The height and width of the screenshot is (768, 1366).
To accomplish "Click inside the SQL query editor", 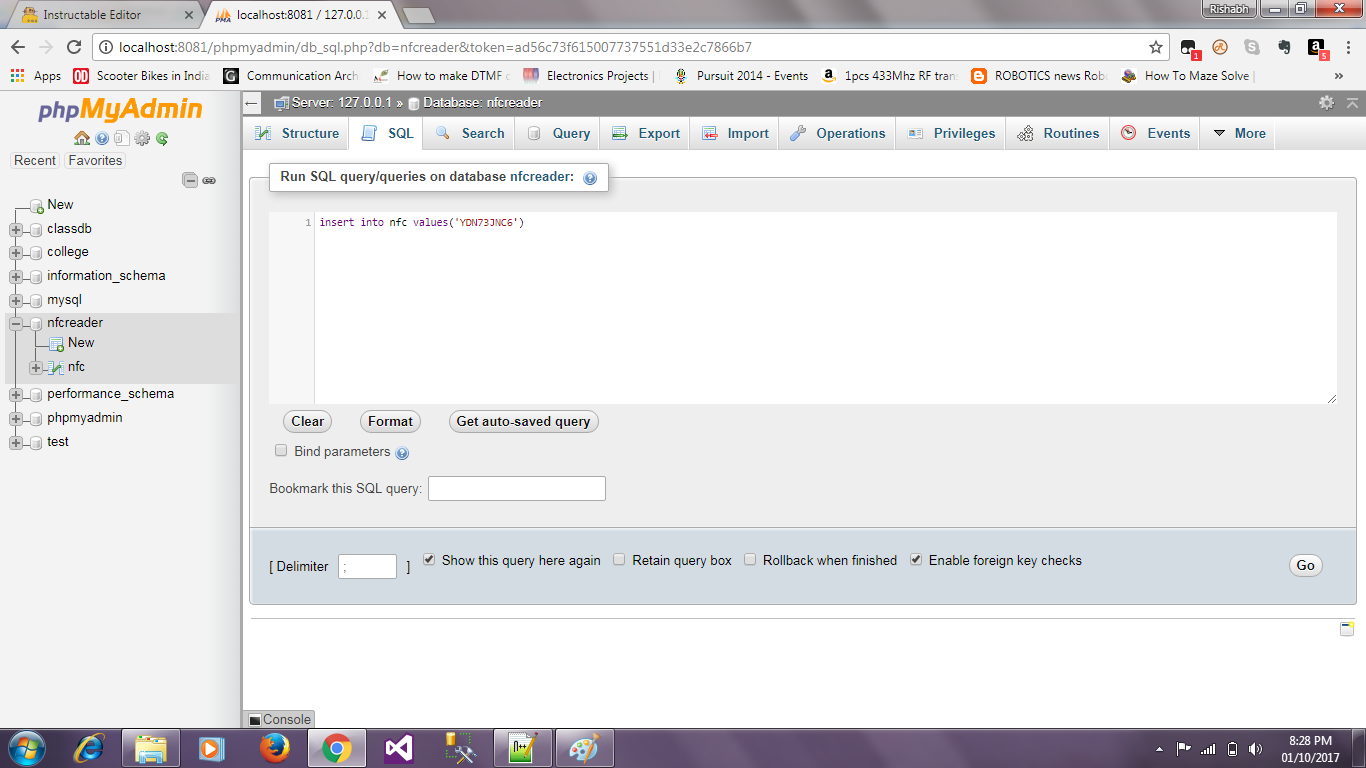I will 826,308.
